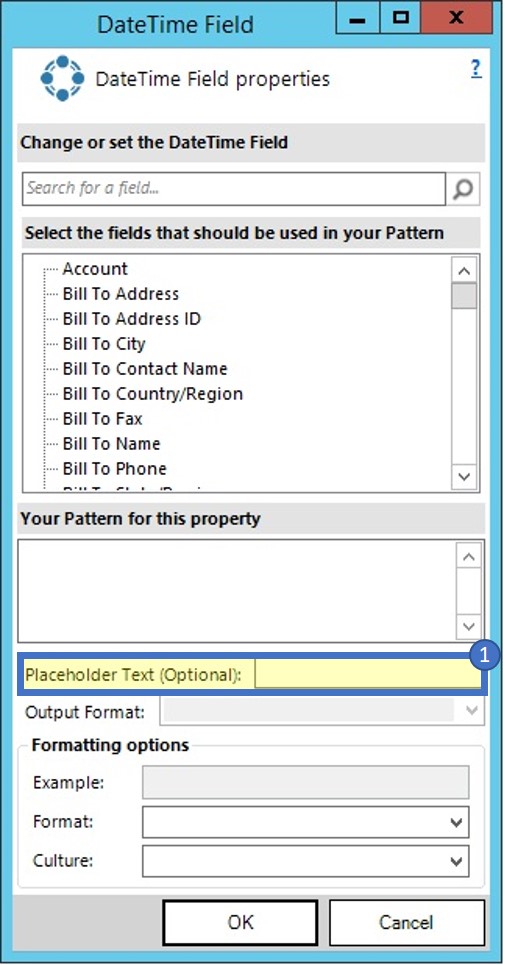Choose Bill To City from the list
The image size is (505, 965).
pyautogui.click(x=104, y=343)
